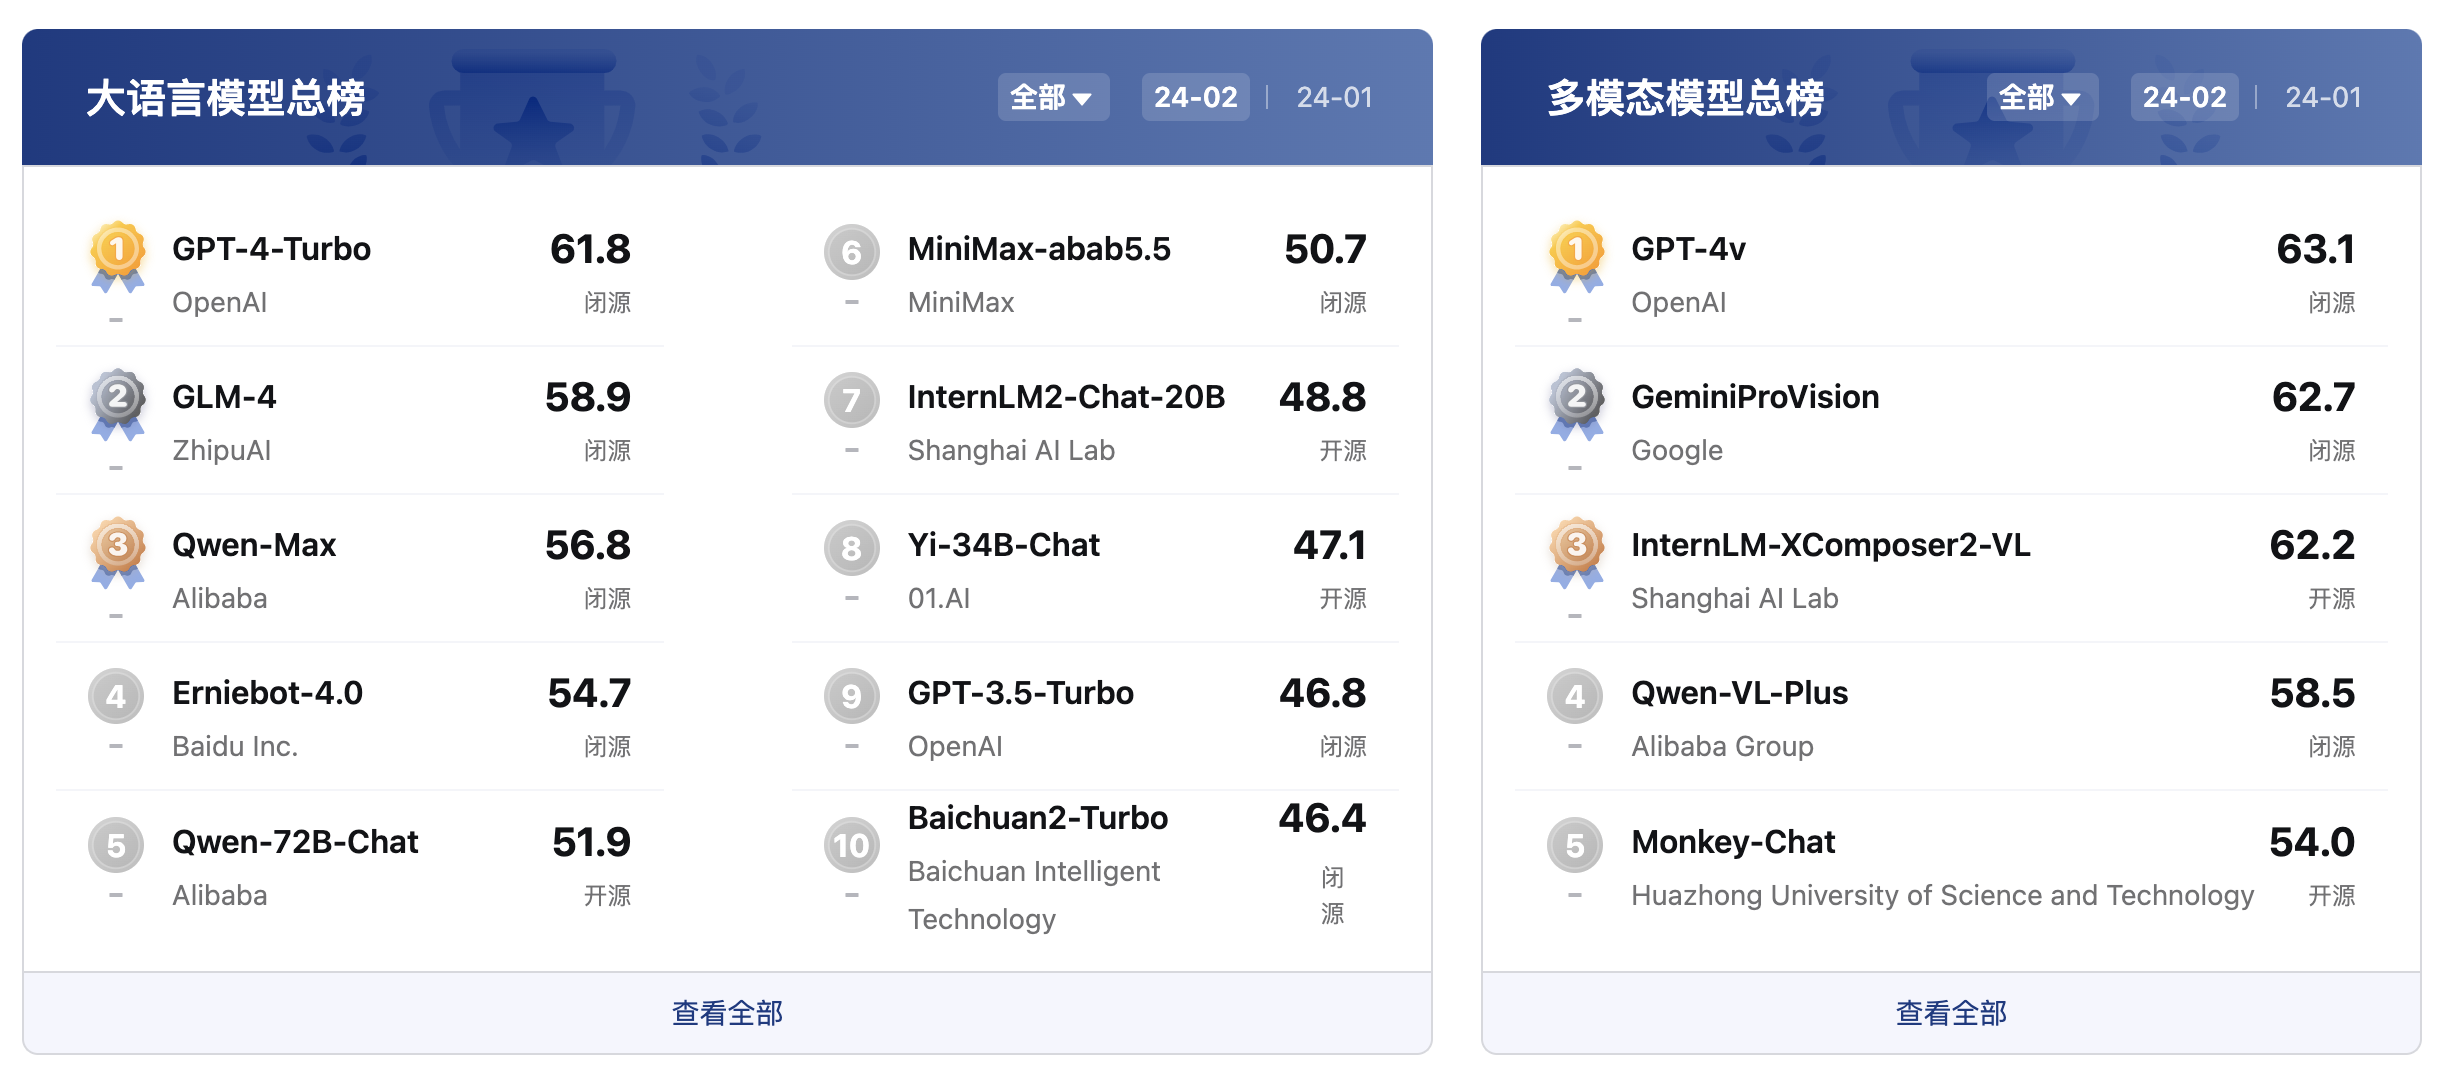Click rank 5 badge beside Monkey-Chat
The height and width of the screenshot is (1082, 2458).
click(x=1575, y=845)
